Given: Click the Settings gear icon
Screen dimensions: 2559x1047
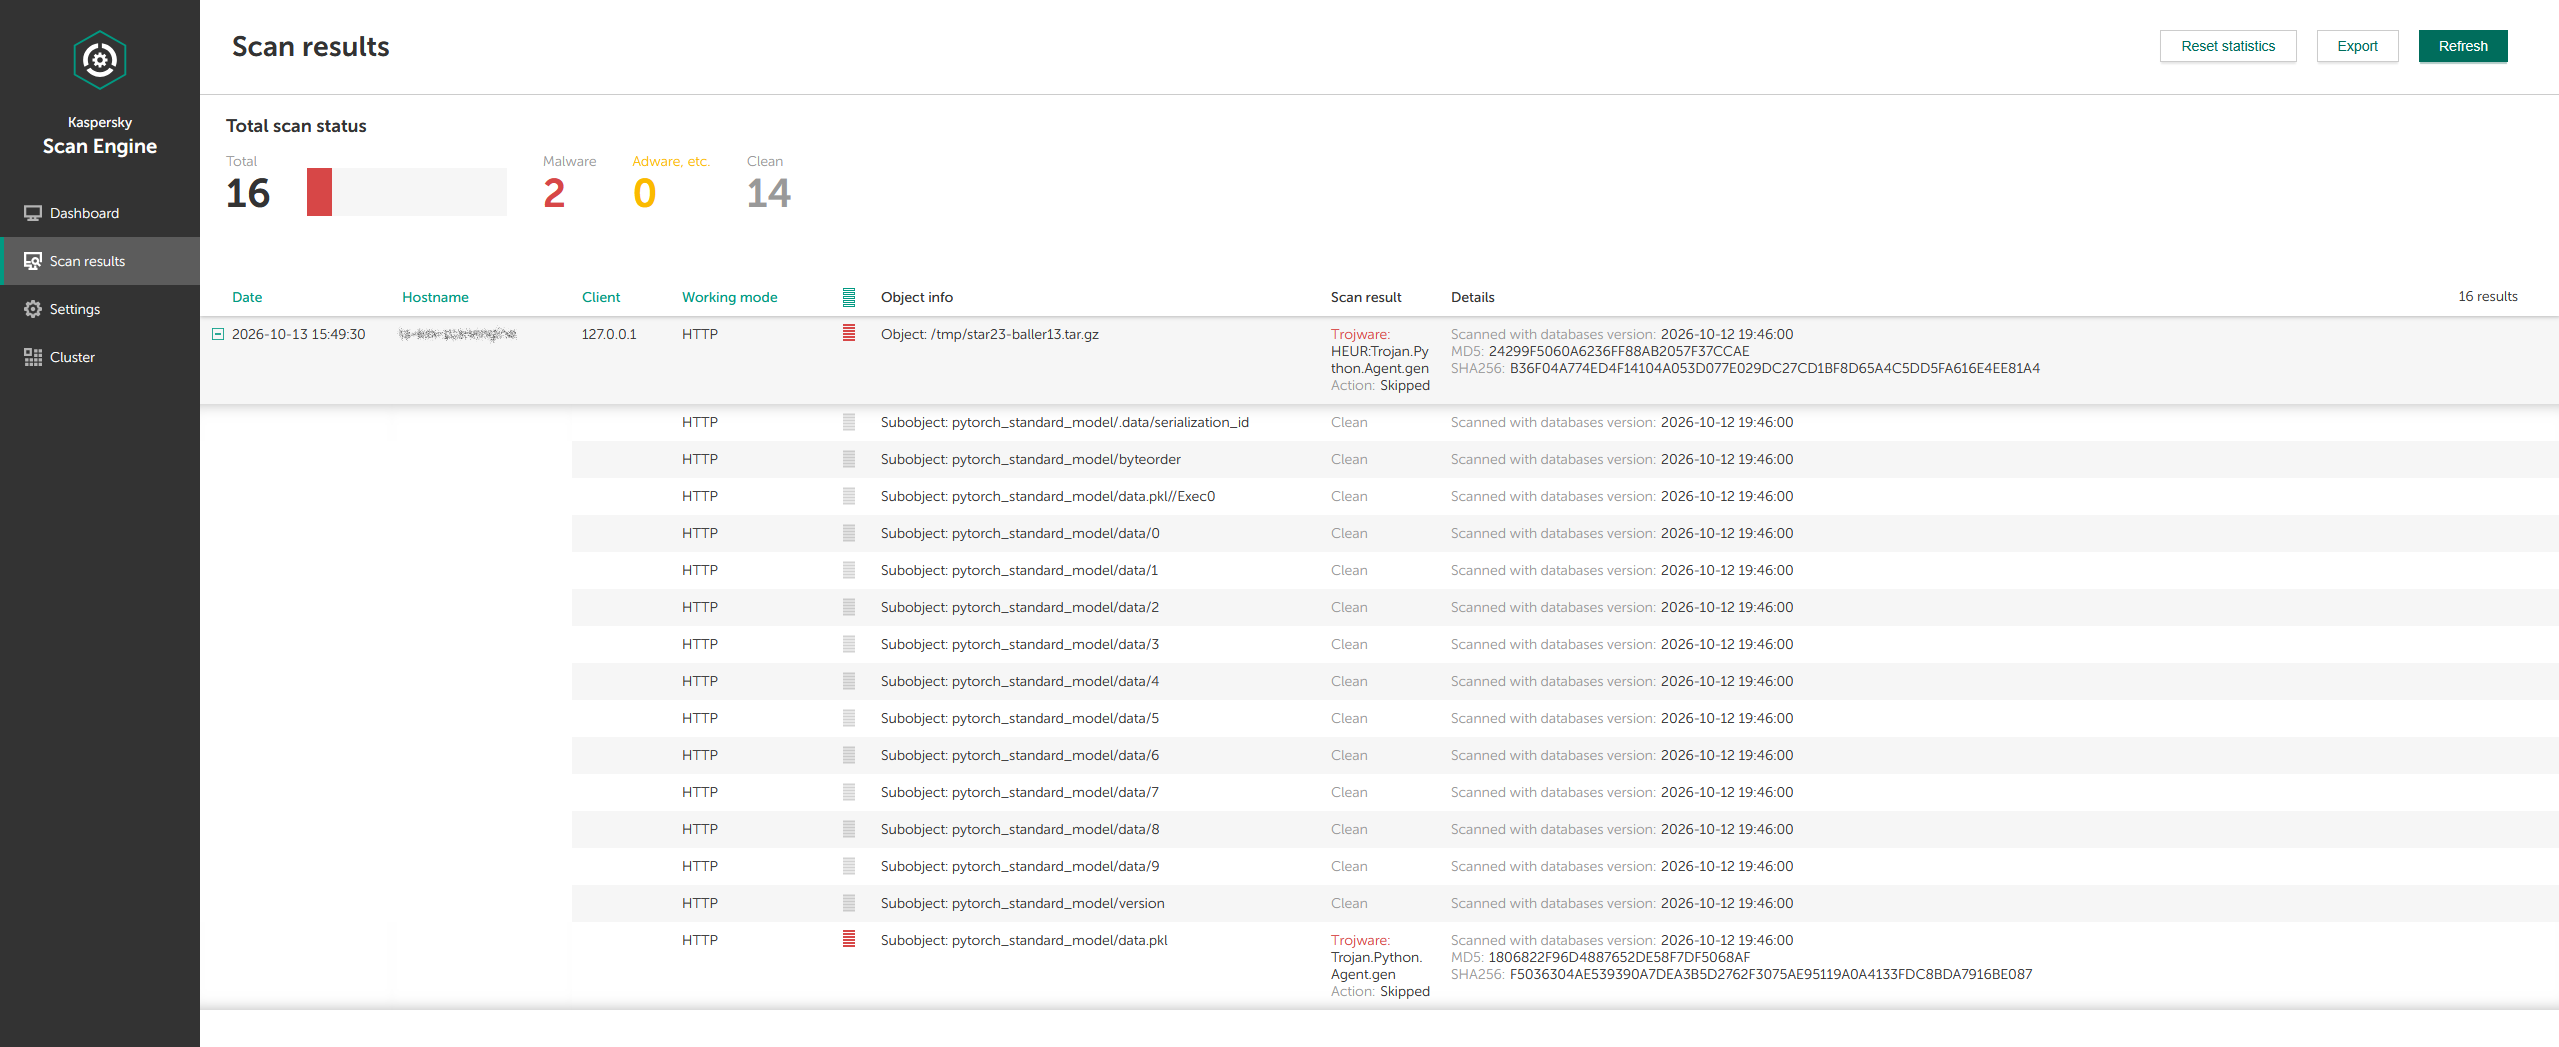Looking at the screenshot, I should [x=33, y=309].
